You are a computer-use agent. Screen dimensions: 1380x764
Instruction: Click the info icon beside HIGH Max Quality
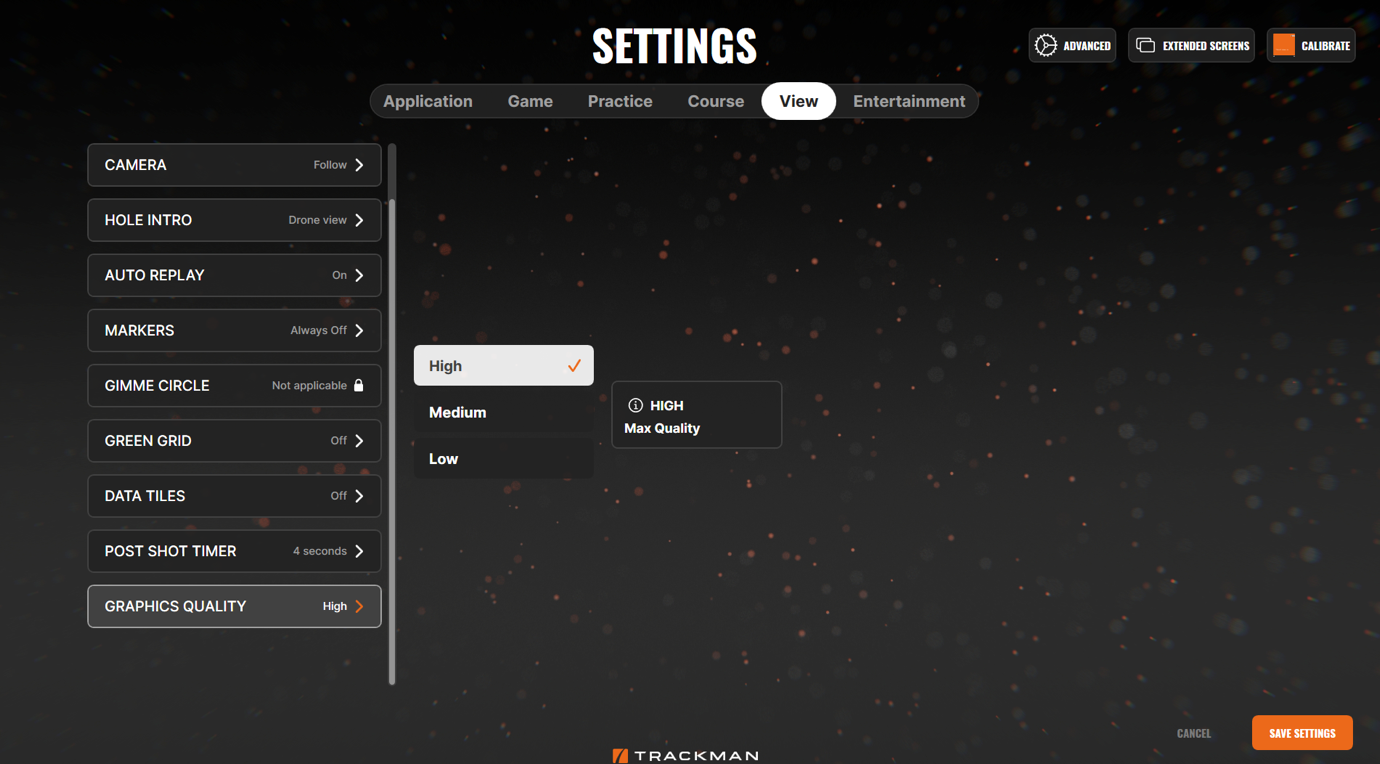[x=637, y=405]
